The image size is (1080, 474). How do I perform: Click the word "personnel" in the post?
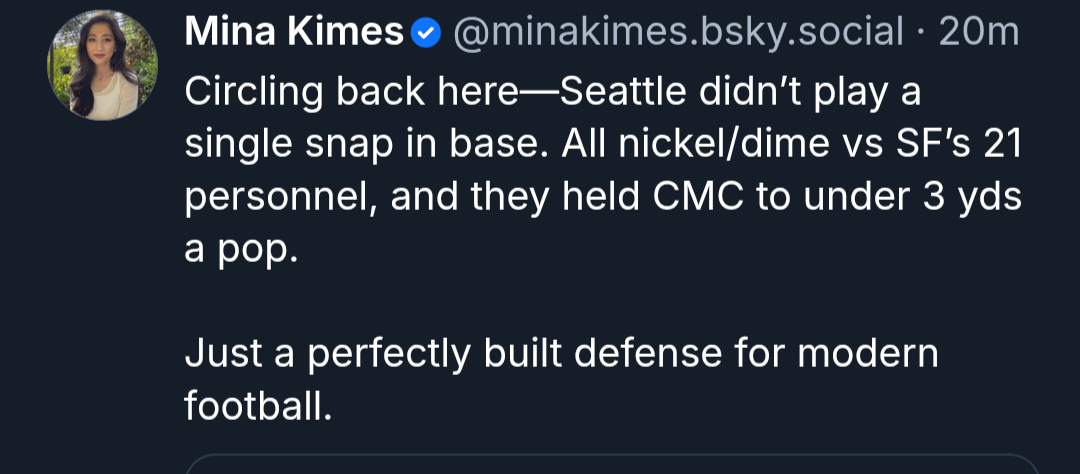pos(276,197)
